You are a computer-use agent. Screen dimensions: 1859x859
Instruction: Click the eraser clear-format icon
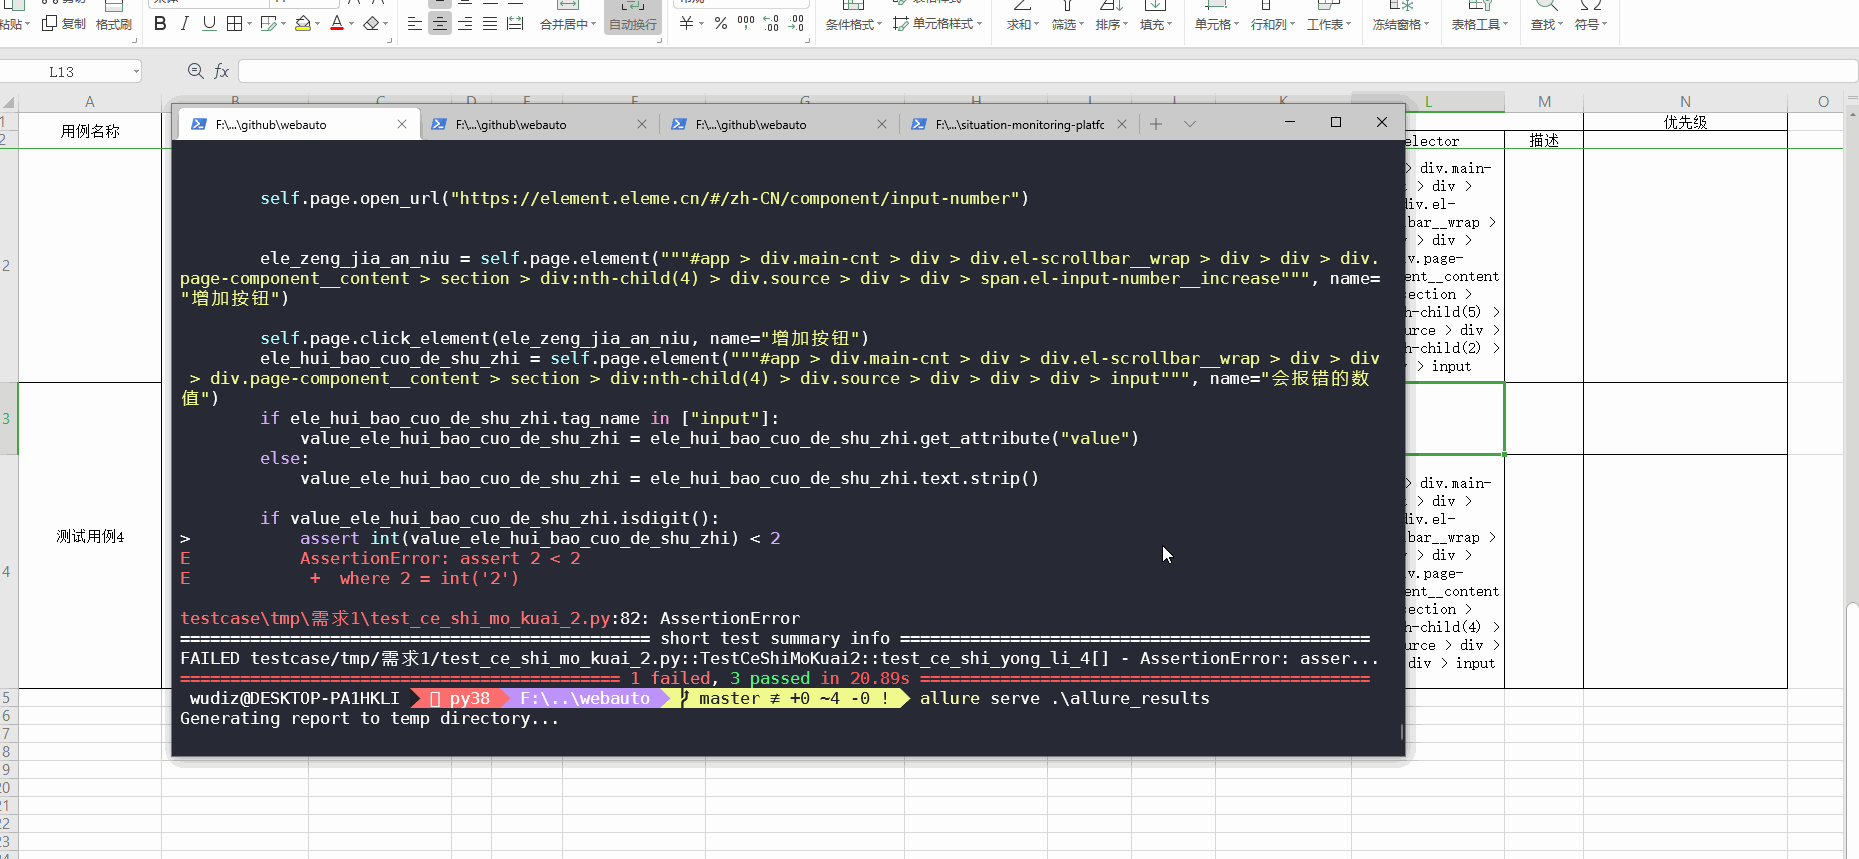tap(371, 24)
